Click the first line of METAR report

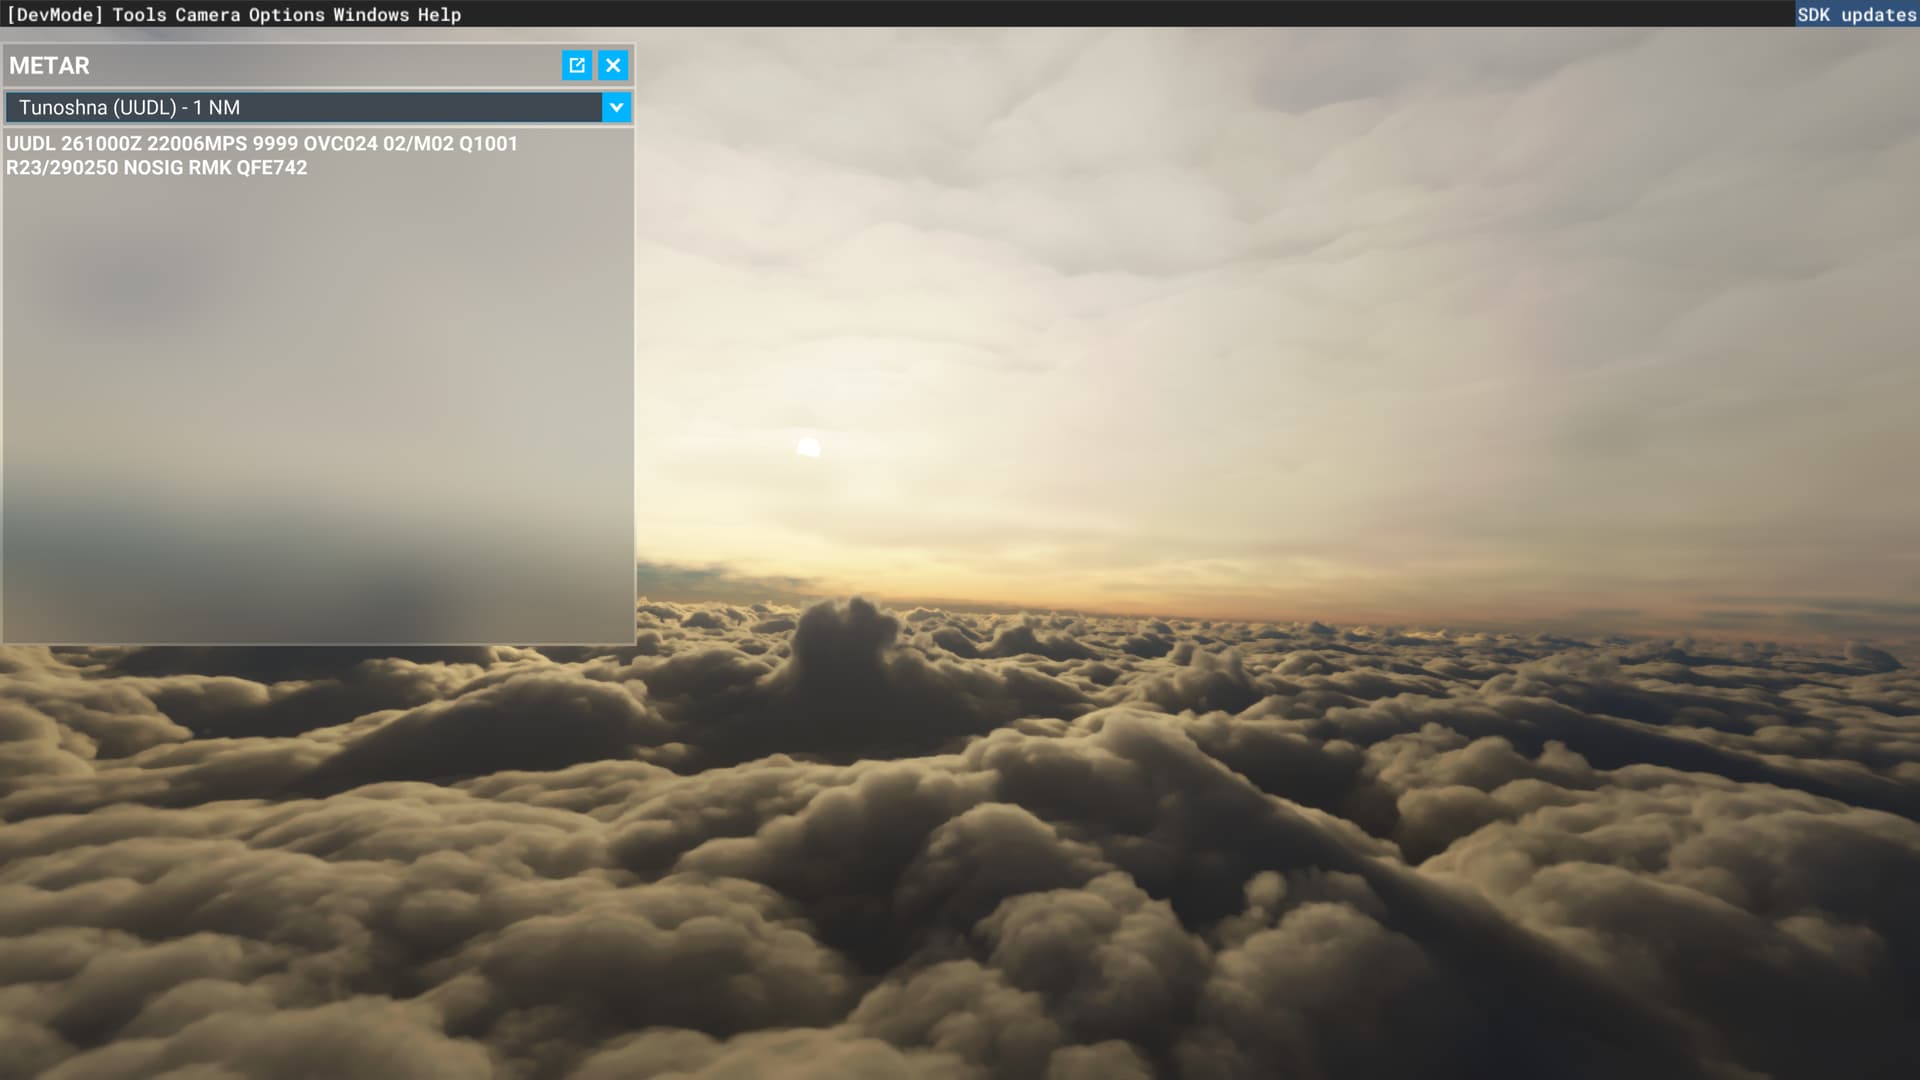click(x=262, y=143)
